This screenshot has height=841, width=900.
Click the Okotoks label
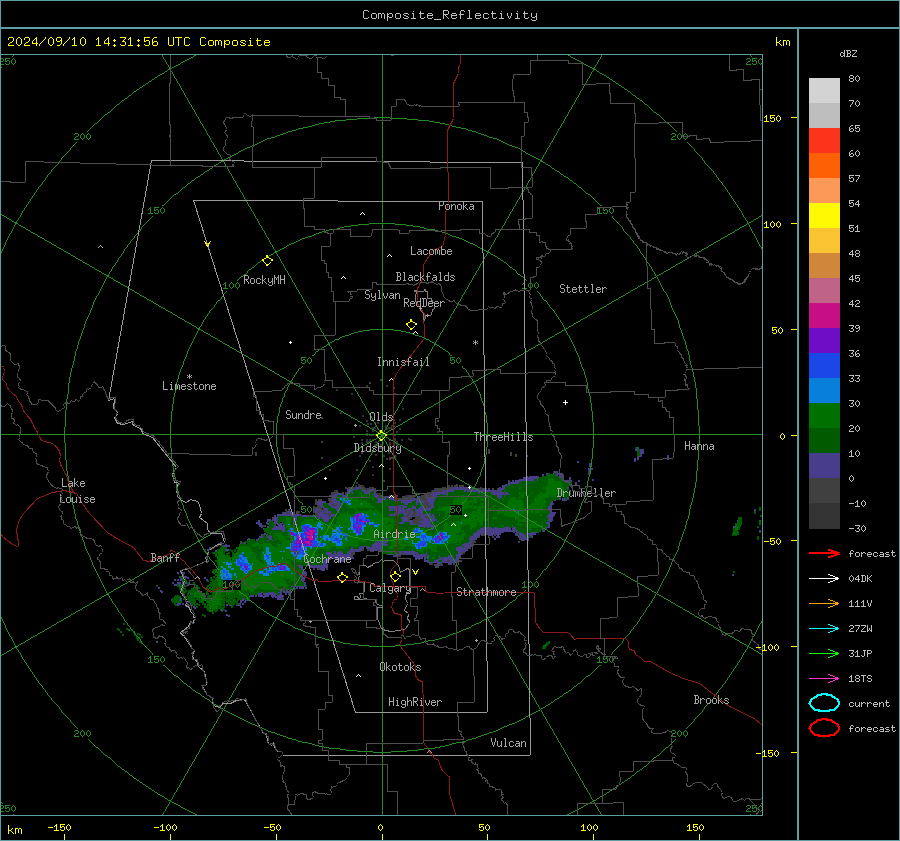tap(400, 667)
